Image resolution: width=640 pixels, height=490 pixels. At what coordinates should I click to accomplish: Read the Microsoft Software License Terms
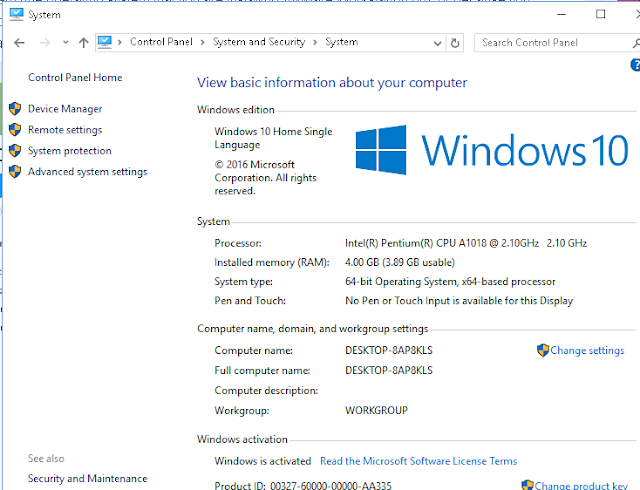point(418,461)
